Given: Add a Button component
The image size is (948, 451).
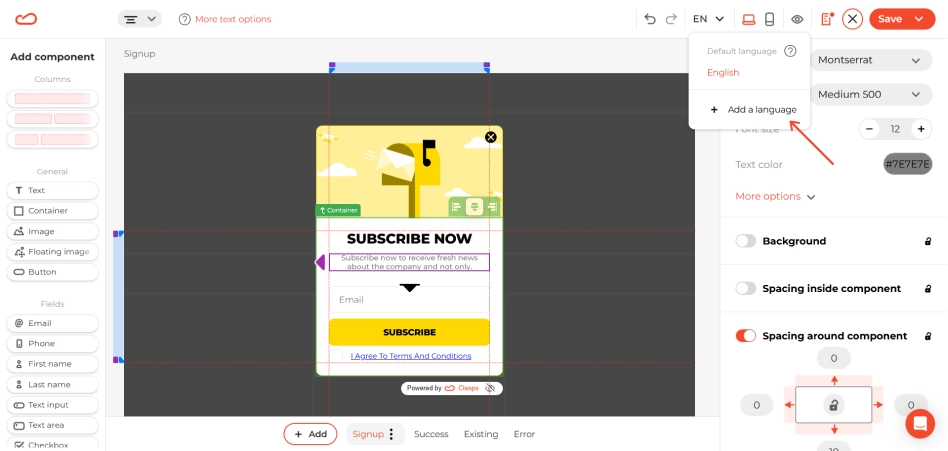Looking at the screenshot, I should [53, 272].
